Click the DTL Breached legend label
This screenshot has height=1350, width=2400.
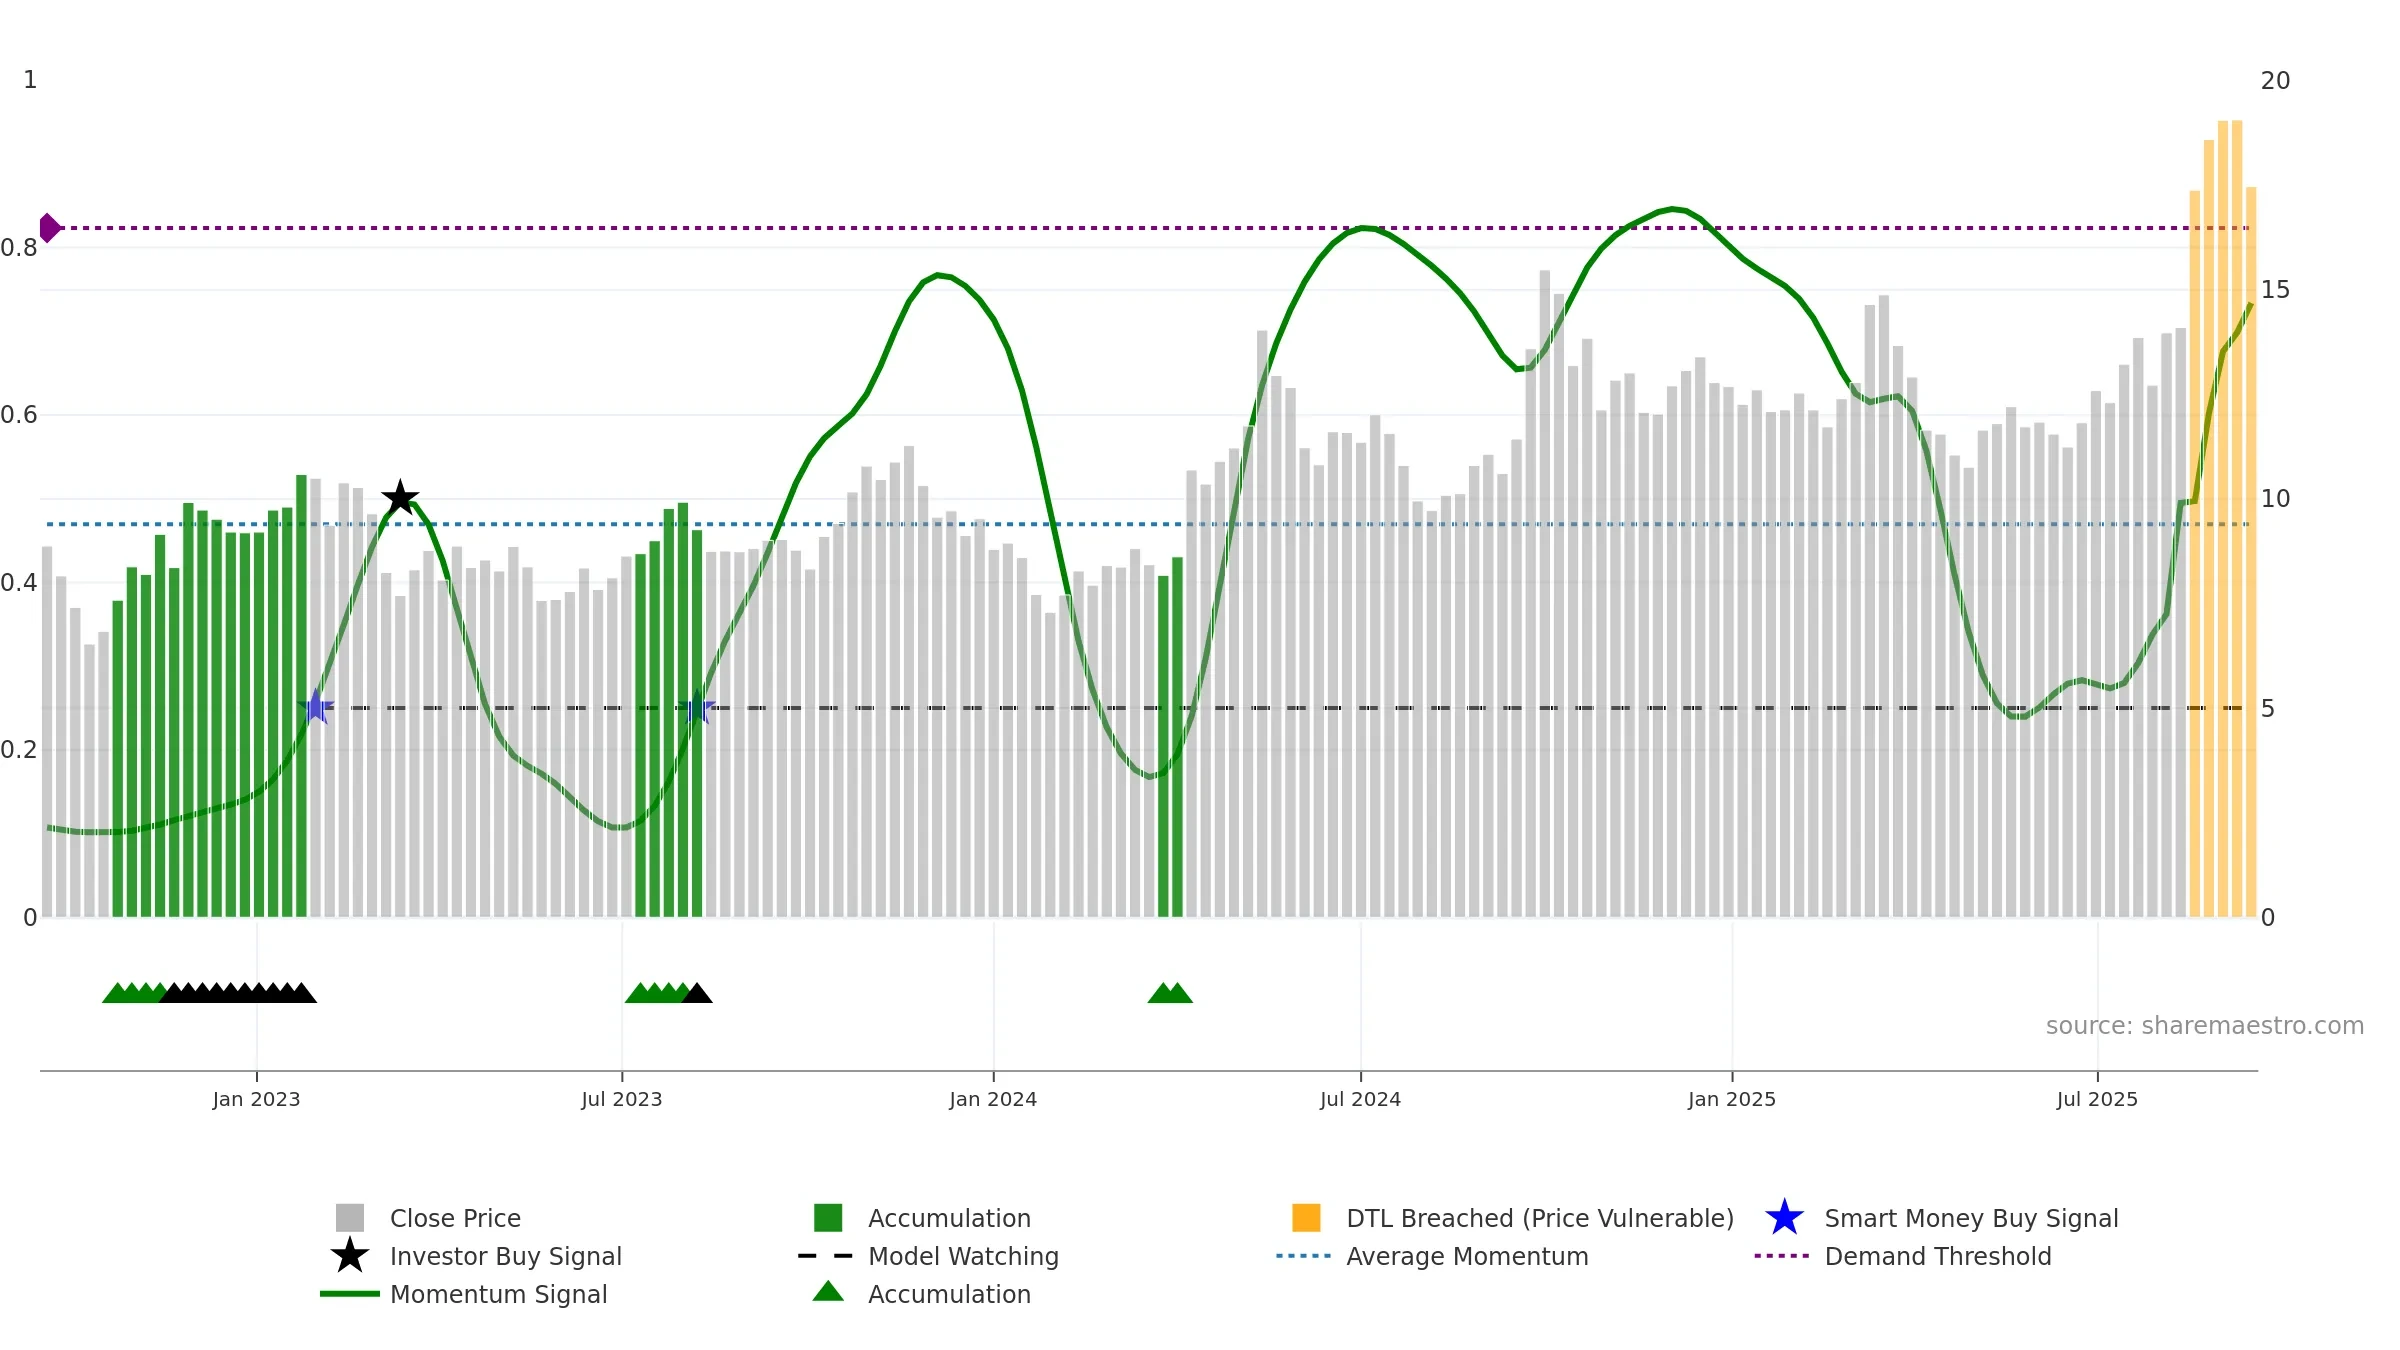click(x=1540, y=1218)
